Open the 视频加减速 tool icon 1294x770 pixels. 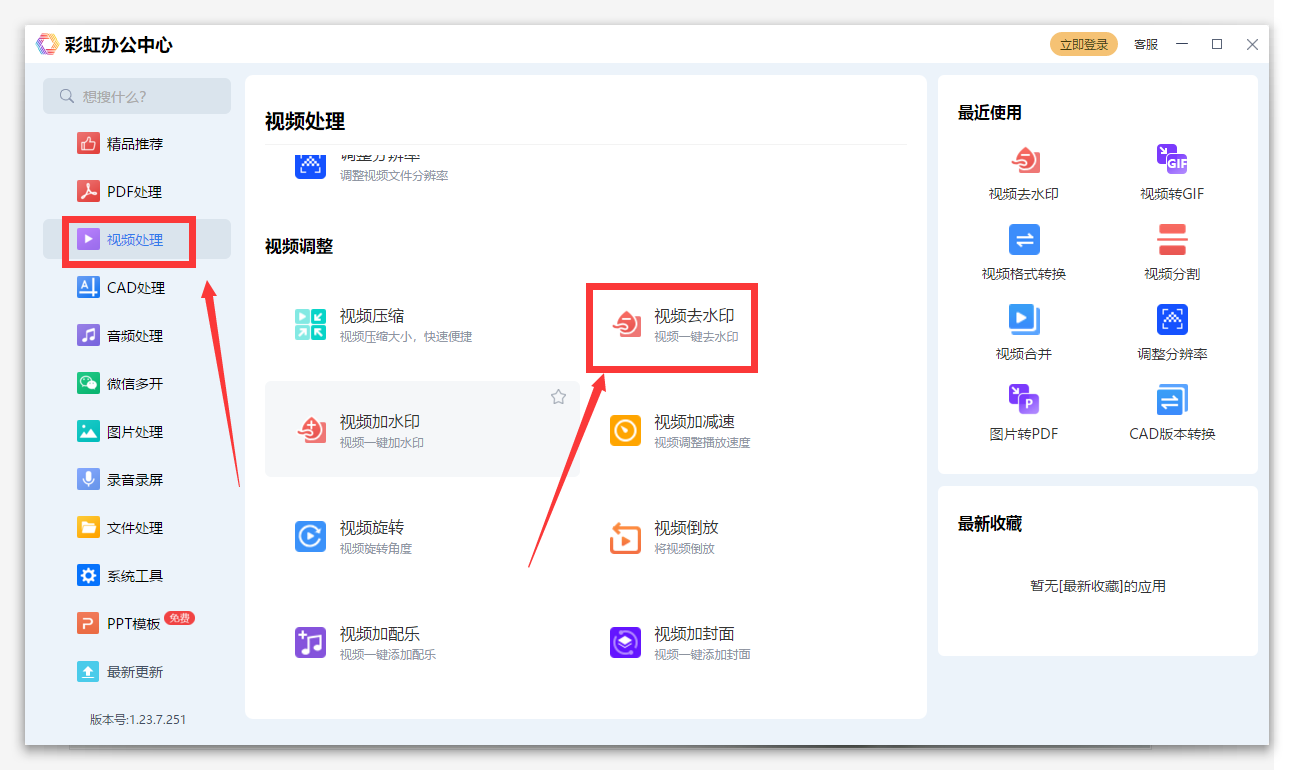click(625, 431)
